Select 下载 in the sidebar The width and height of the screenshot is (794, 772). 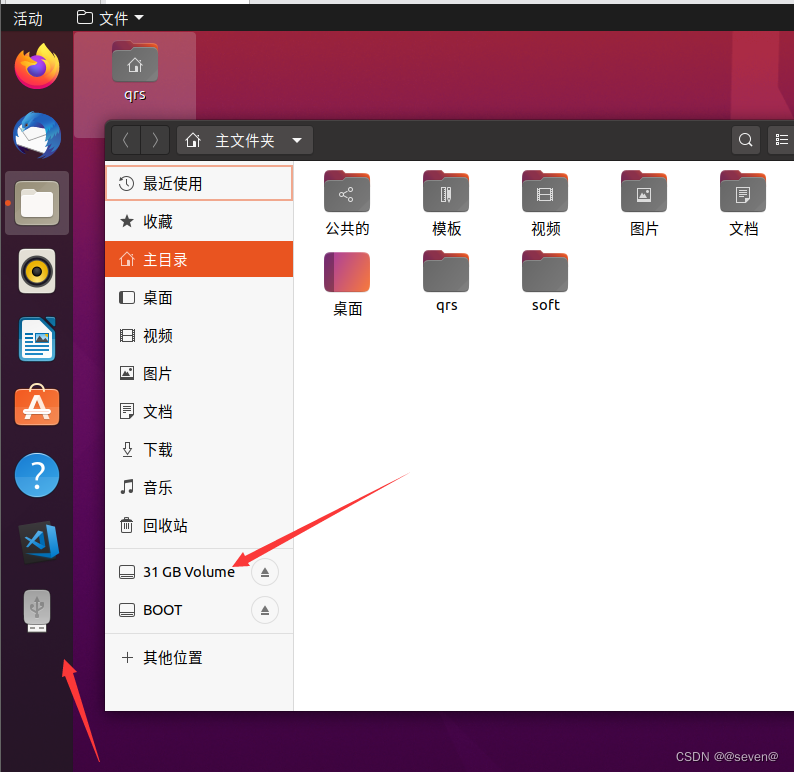pos(199,449)
